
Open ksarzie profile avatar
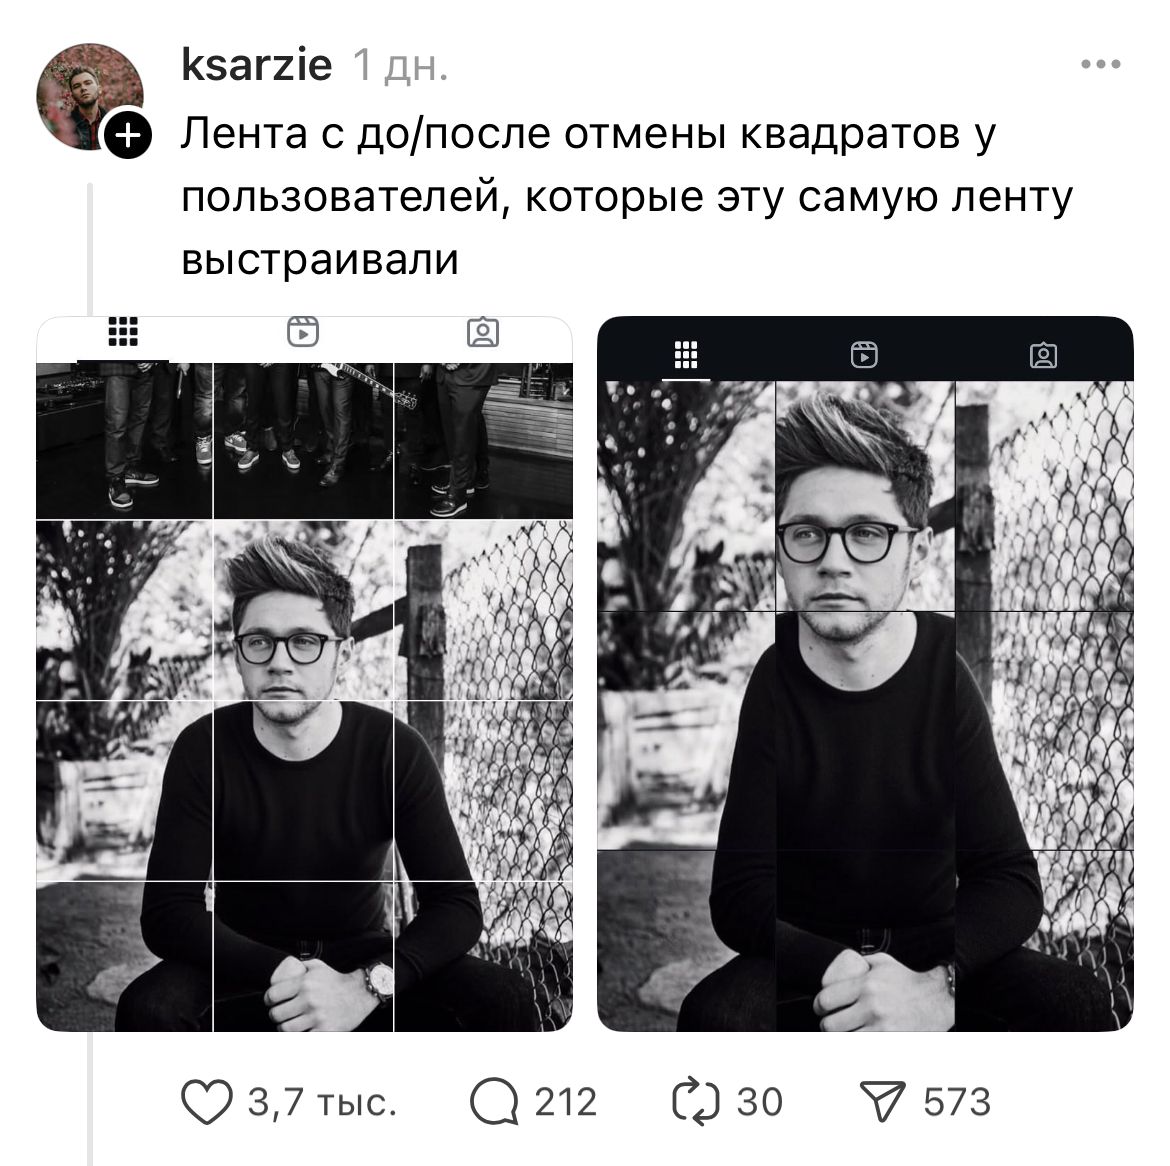click(90, 96)
